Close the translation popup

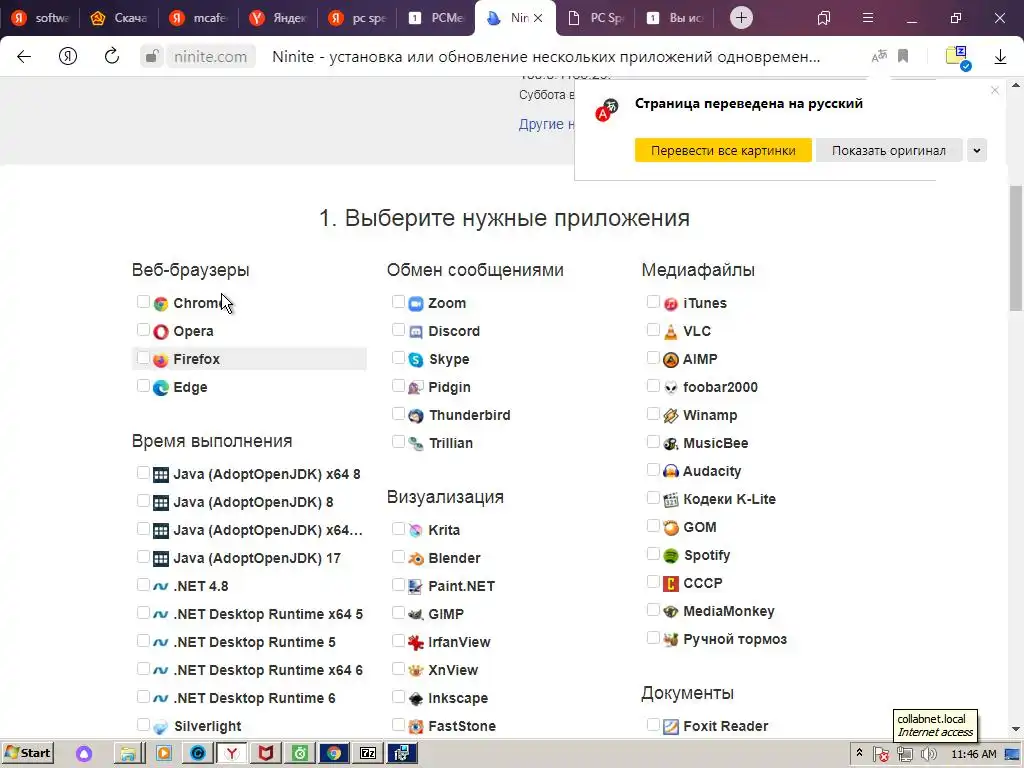click(x=995, y=90)
